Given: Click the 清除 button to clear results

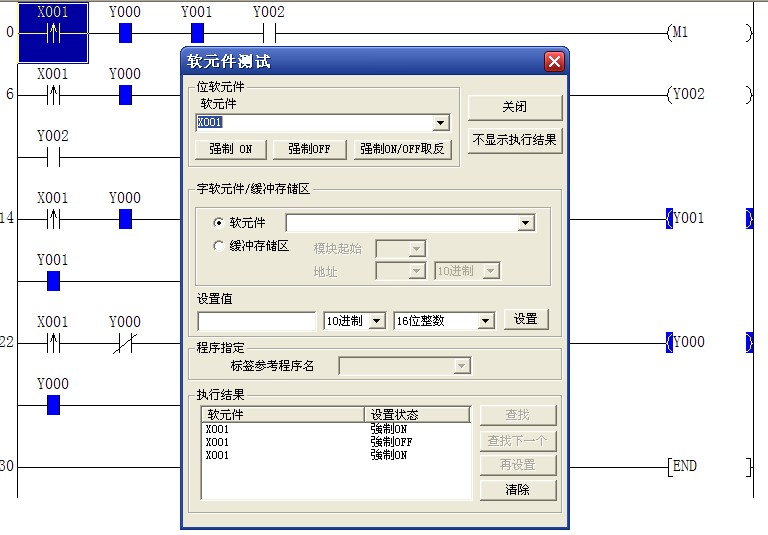Looking at the screenshot, I should tap(517, 490).
